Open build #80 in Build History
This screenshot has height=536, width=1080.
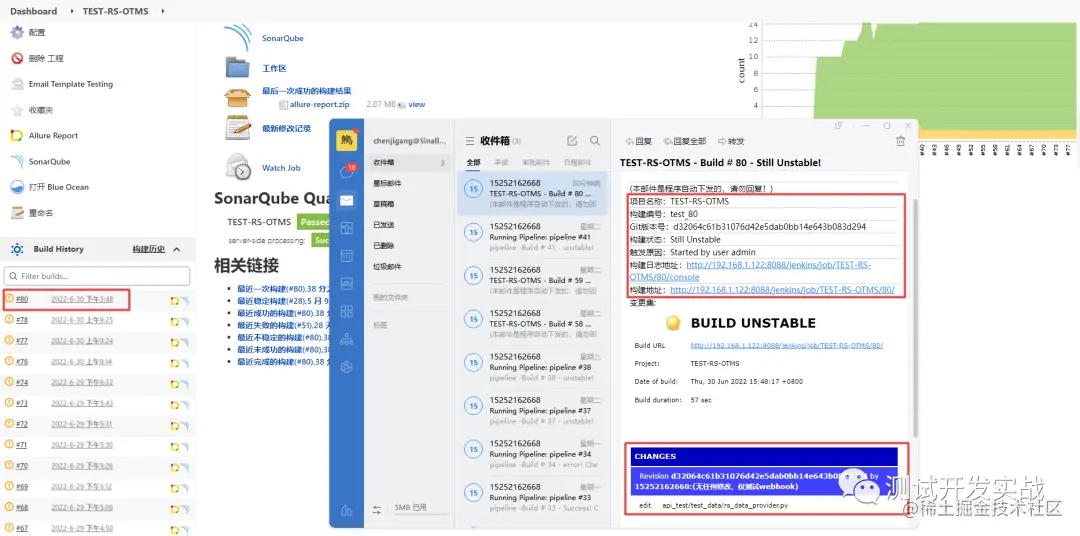pos(22,299)
